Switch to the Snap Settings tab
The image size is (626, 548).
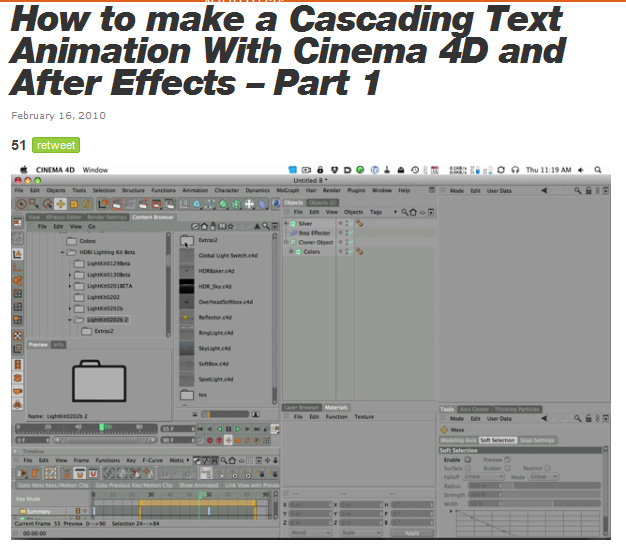537,440
